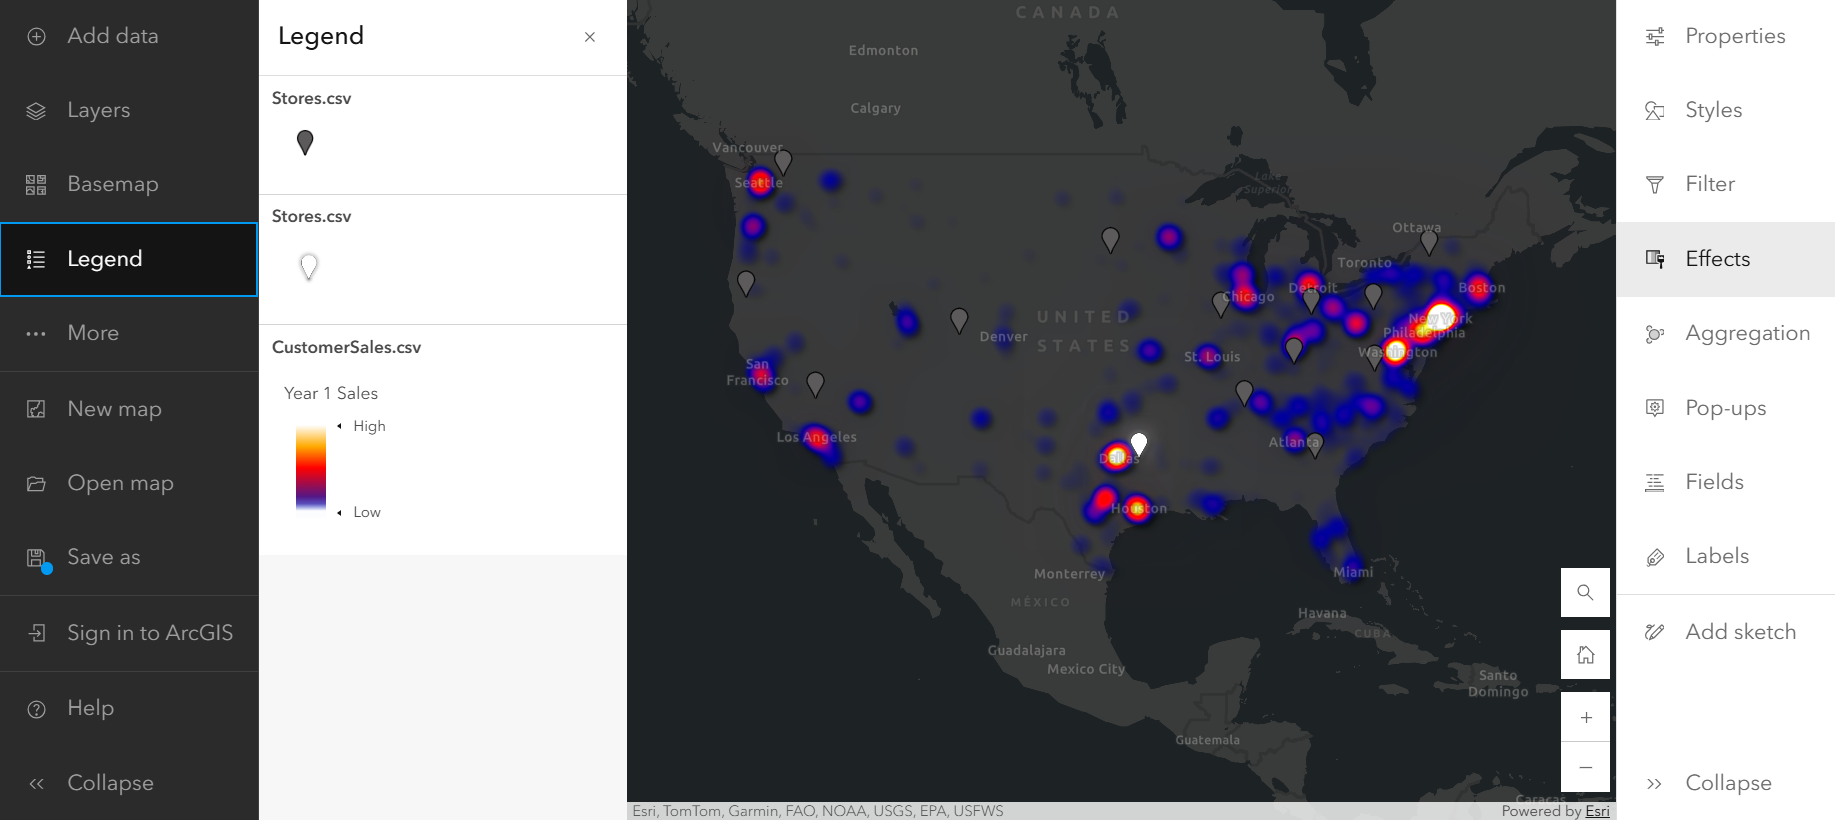Click Save as in sidebar

pyautogui.click(x=129, y=557)
